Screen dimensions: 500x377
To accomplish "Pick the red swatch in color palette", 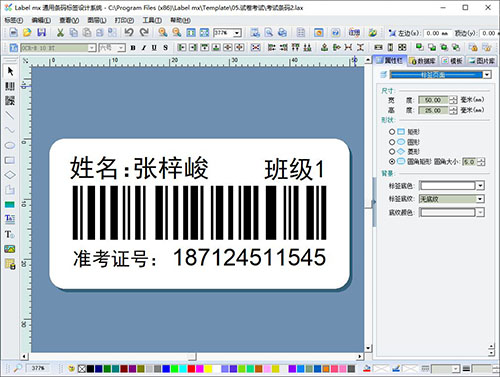I will pyautogui.click(x=191, y=369).
